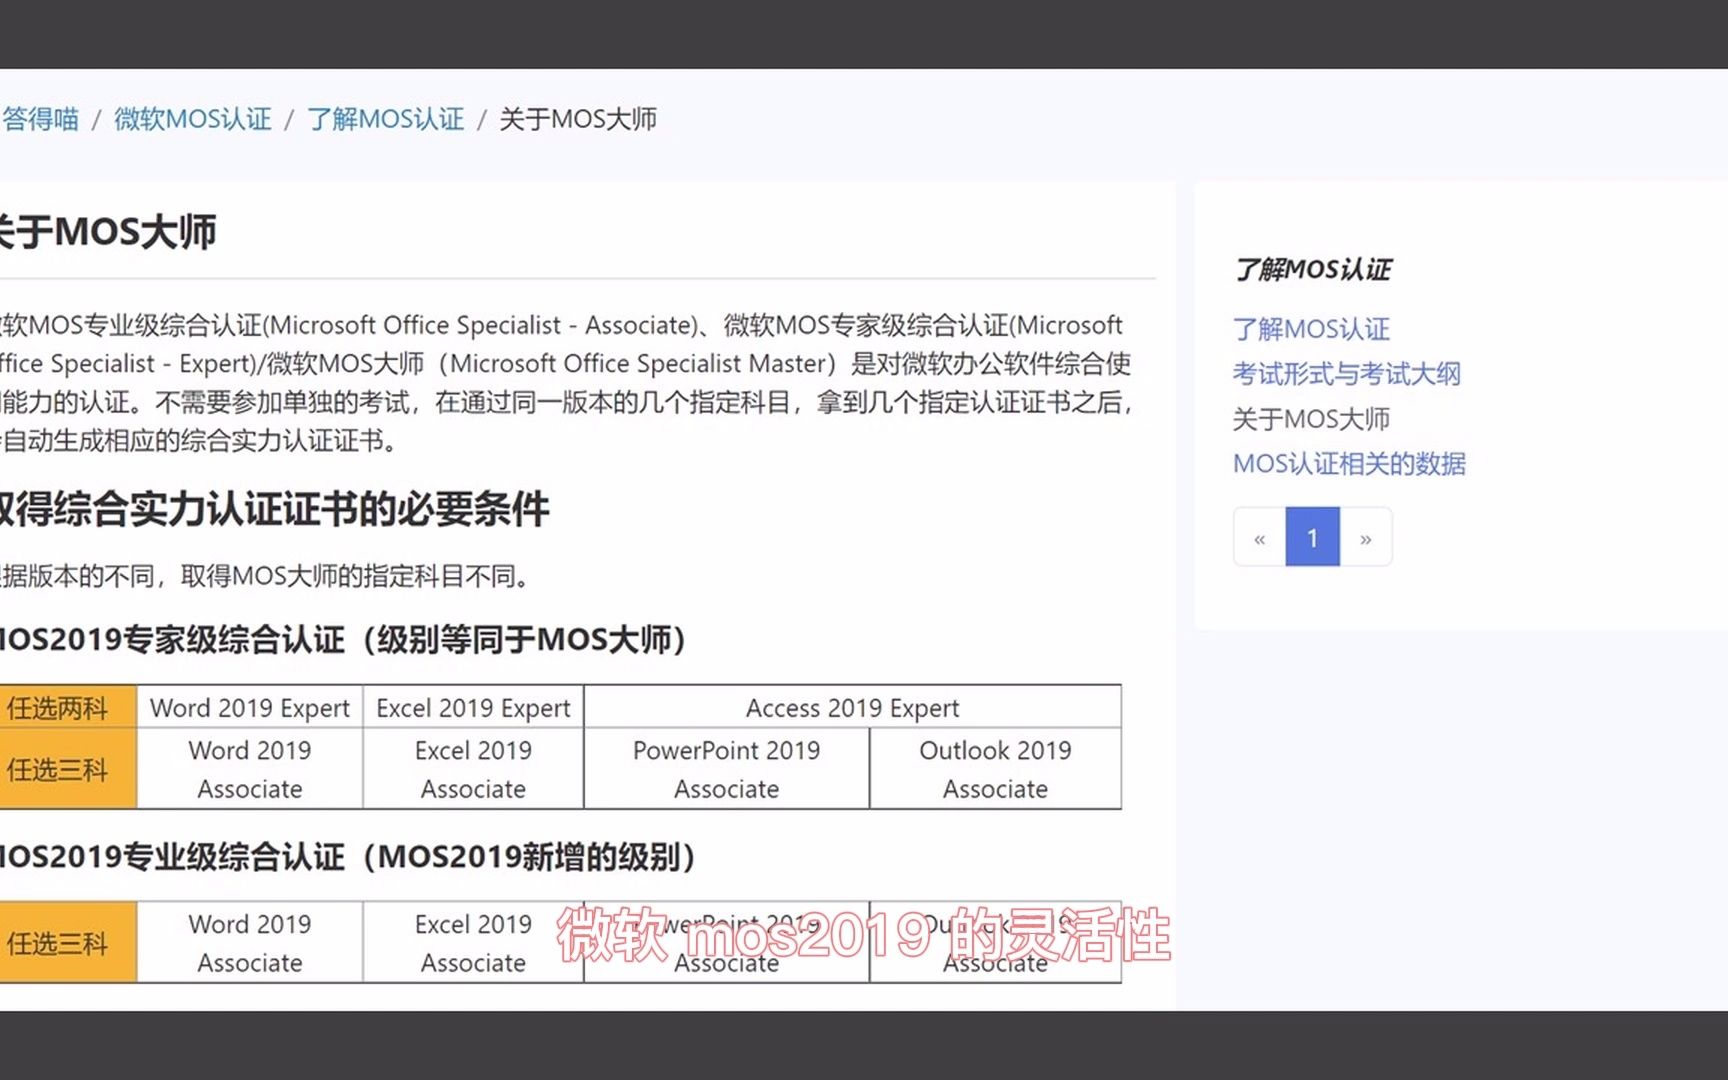Click Excel 2019 Associate in professional table
Viewport: 1728px width, 1080px height.
tap(473, 943)
